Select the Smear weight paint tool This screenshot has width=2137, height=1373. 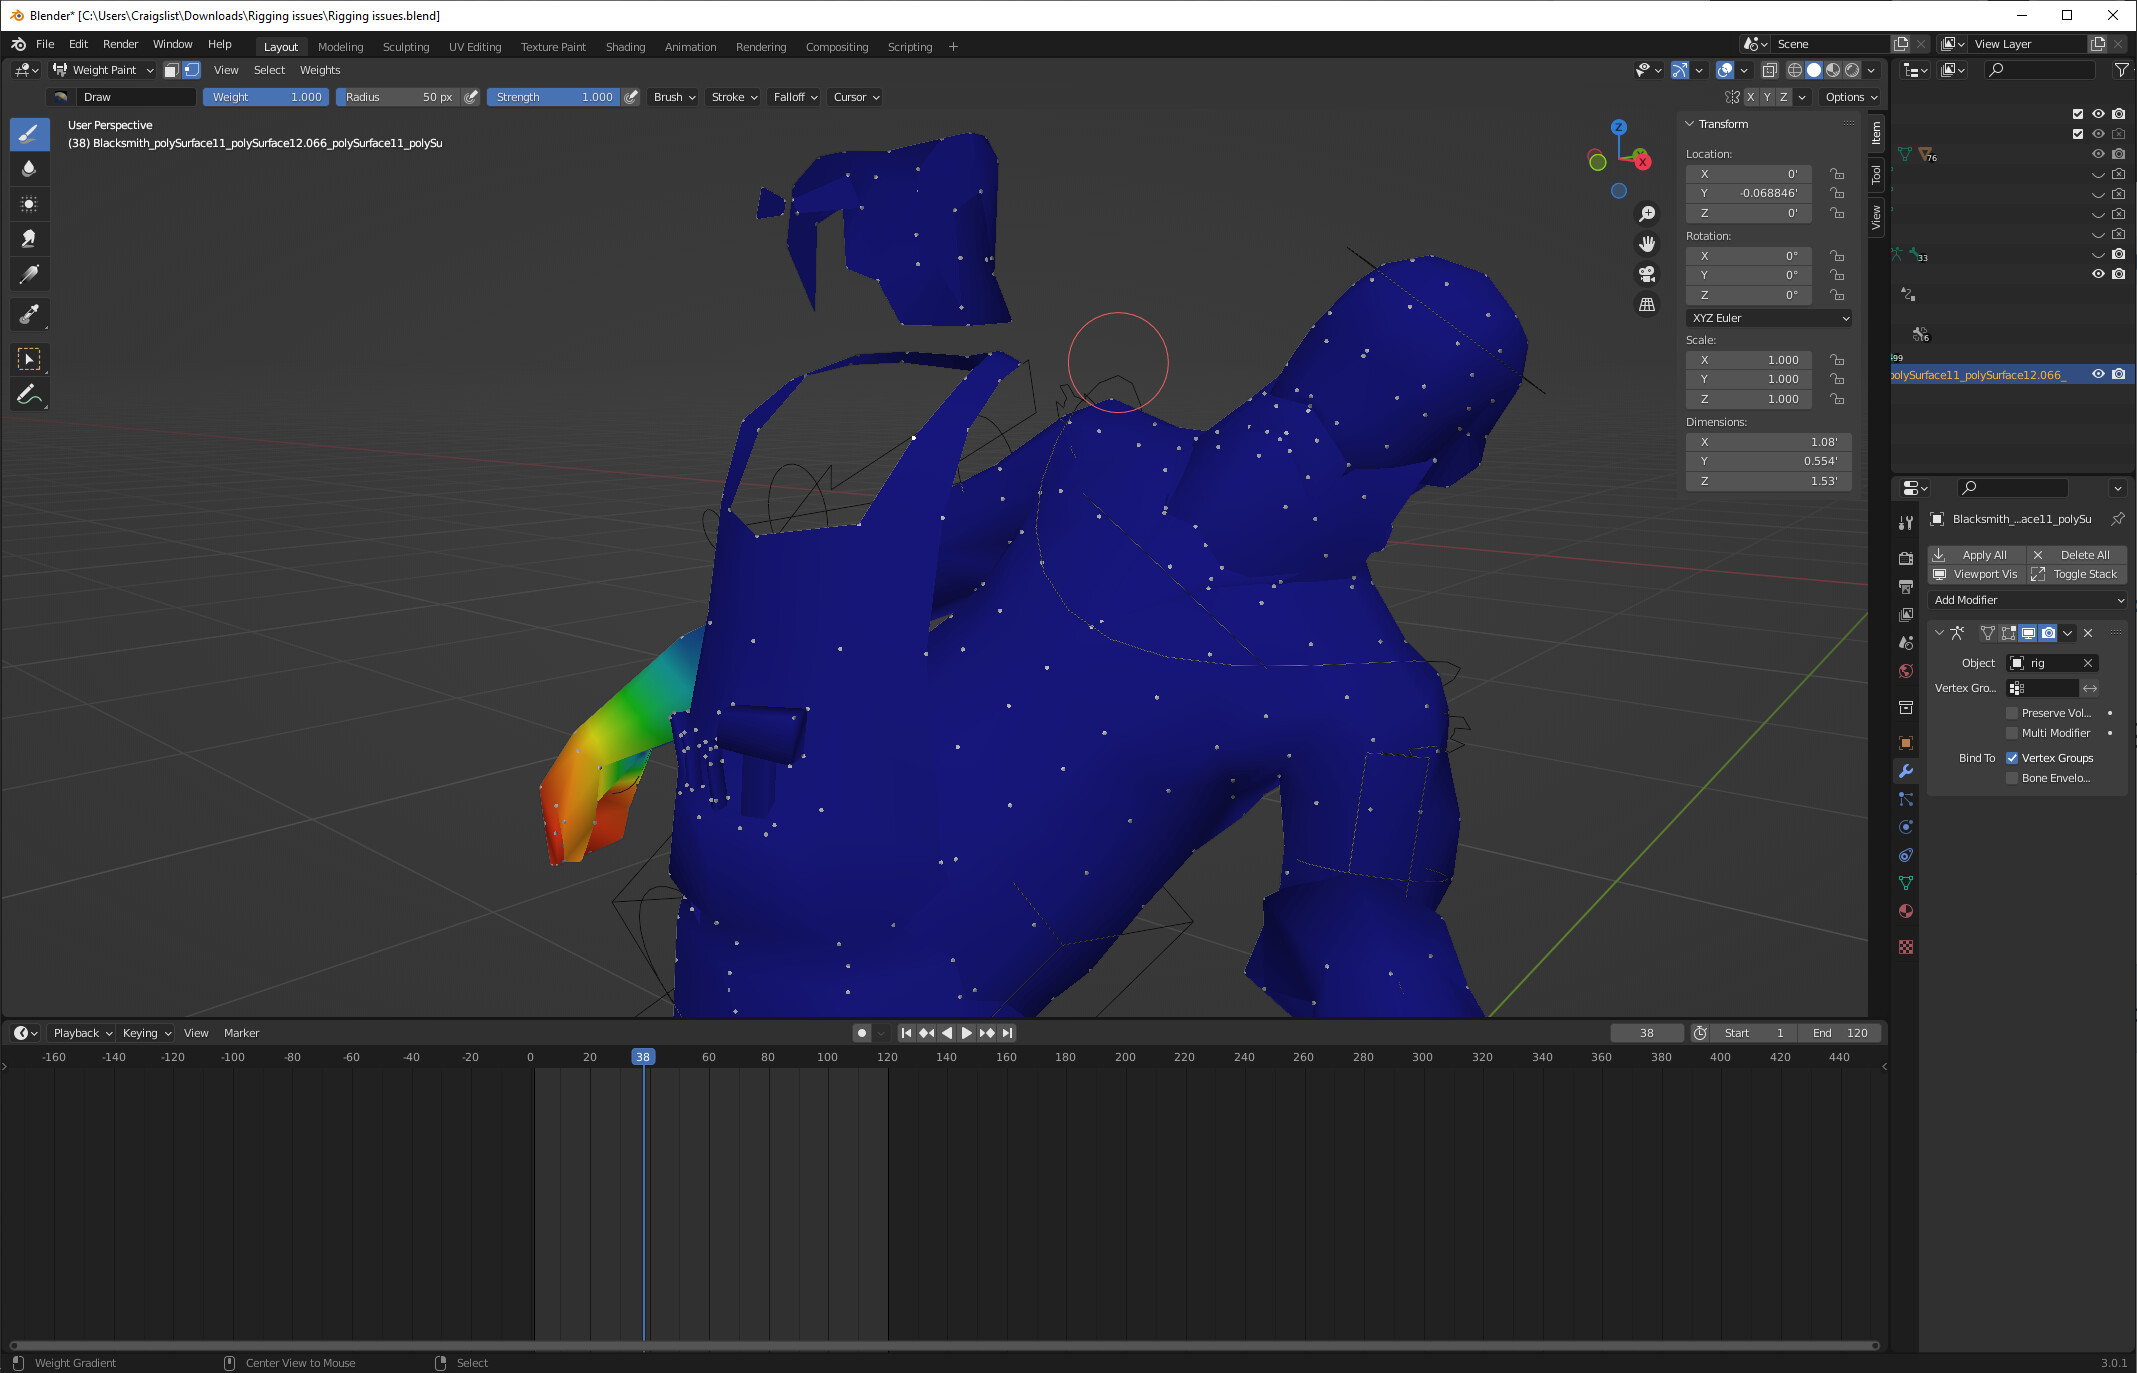click(x=29, y=239)
